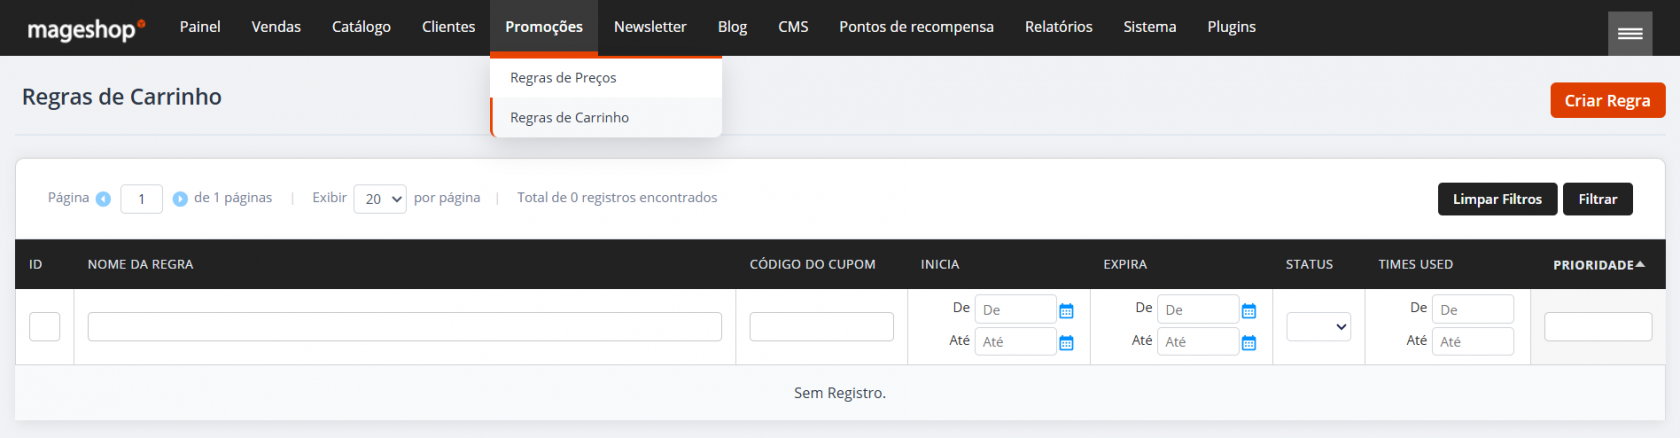Open the Catálogo menu
This screenshot has height=438, width=1680.
point(361,27)
